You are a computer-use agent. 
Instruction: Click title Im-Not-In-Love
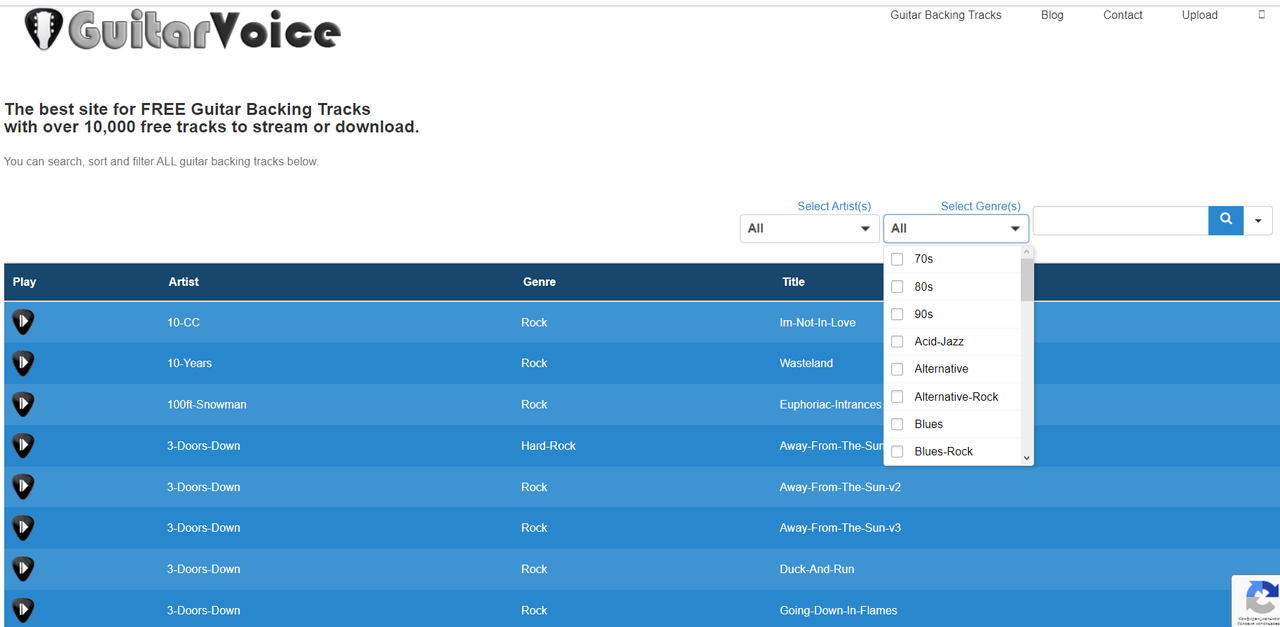tap(817, 322)
